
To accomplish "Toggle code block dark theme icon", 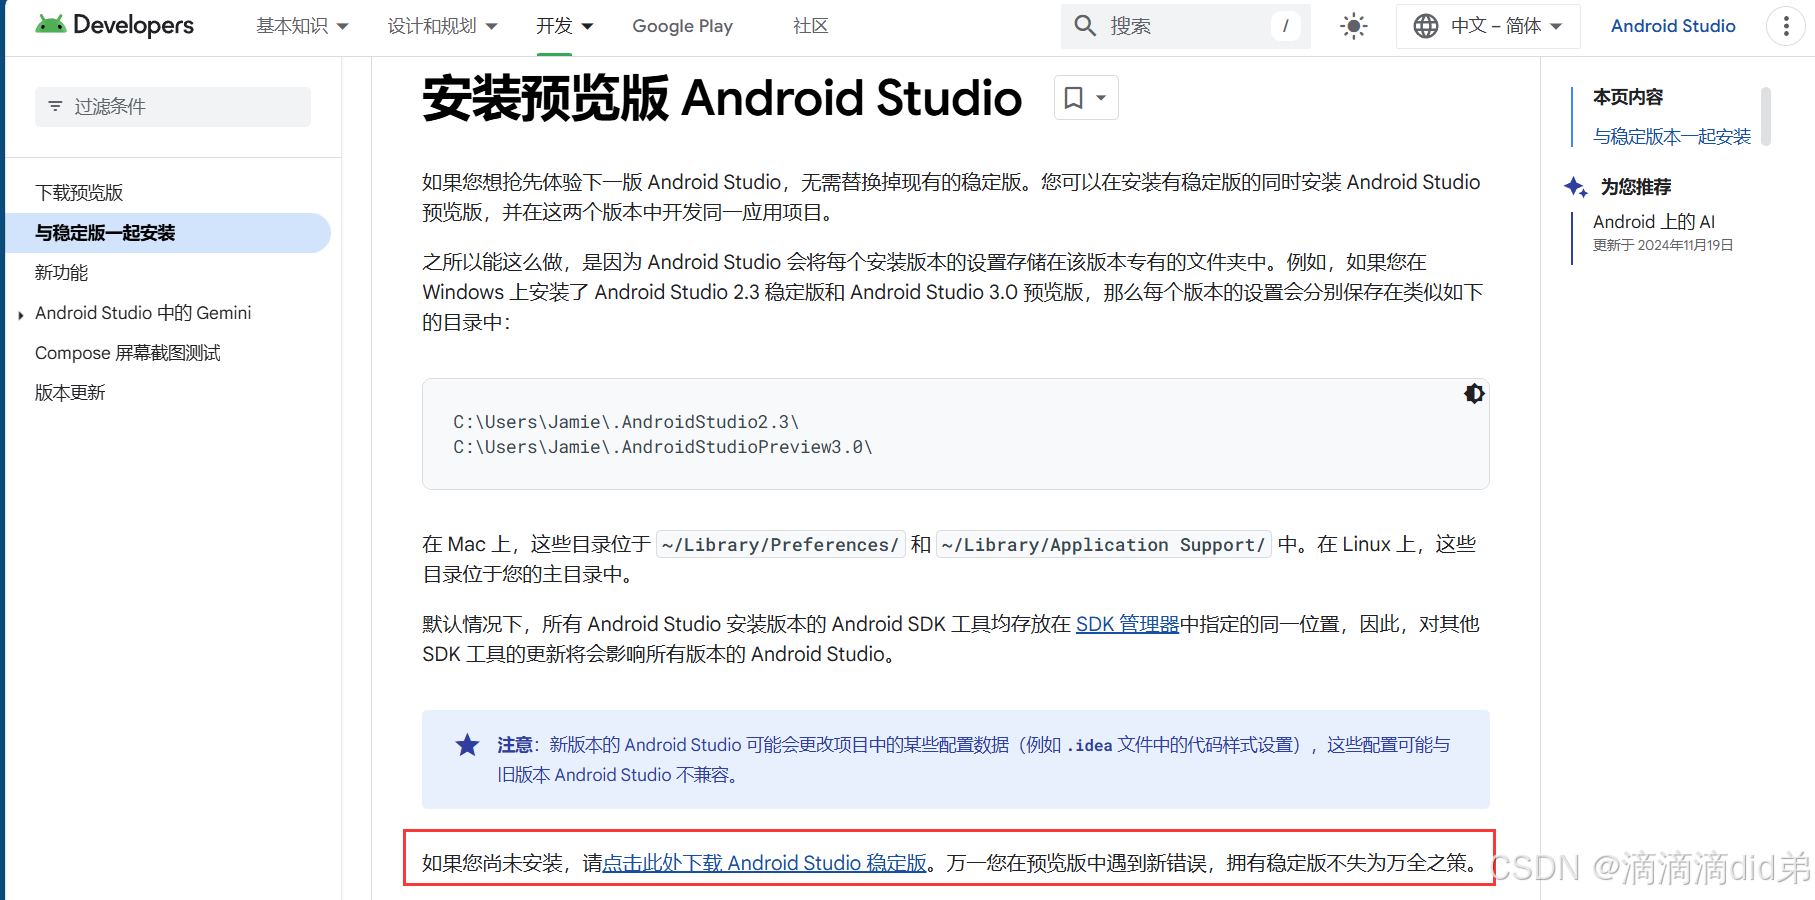I will 1474,394.
